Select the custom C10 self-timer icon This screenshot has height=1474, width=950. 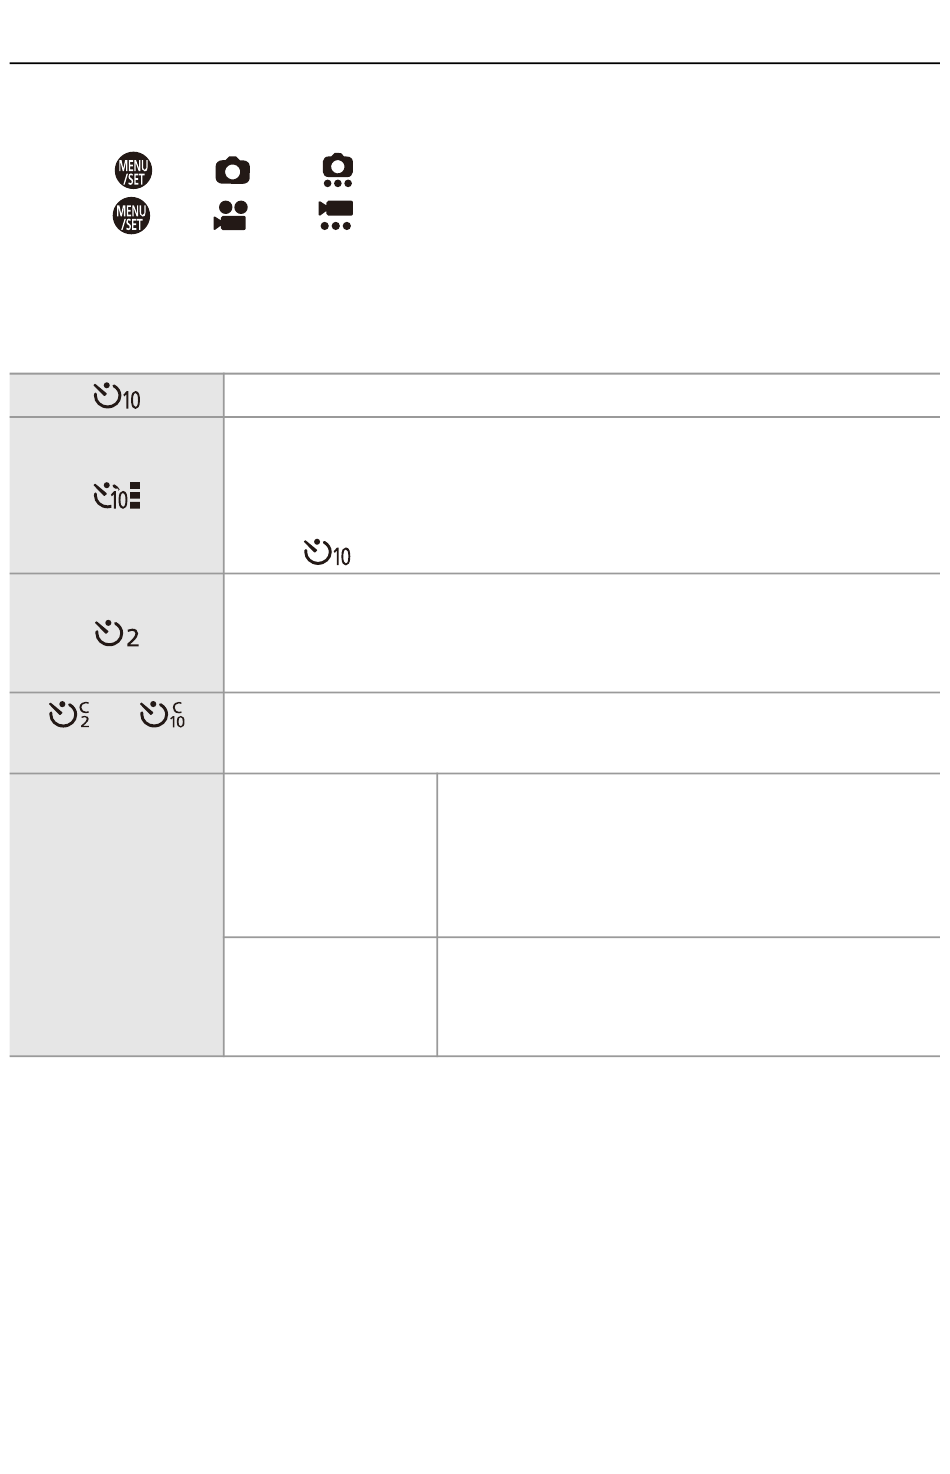click(162, 715)
